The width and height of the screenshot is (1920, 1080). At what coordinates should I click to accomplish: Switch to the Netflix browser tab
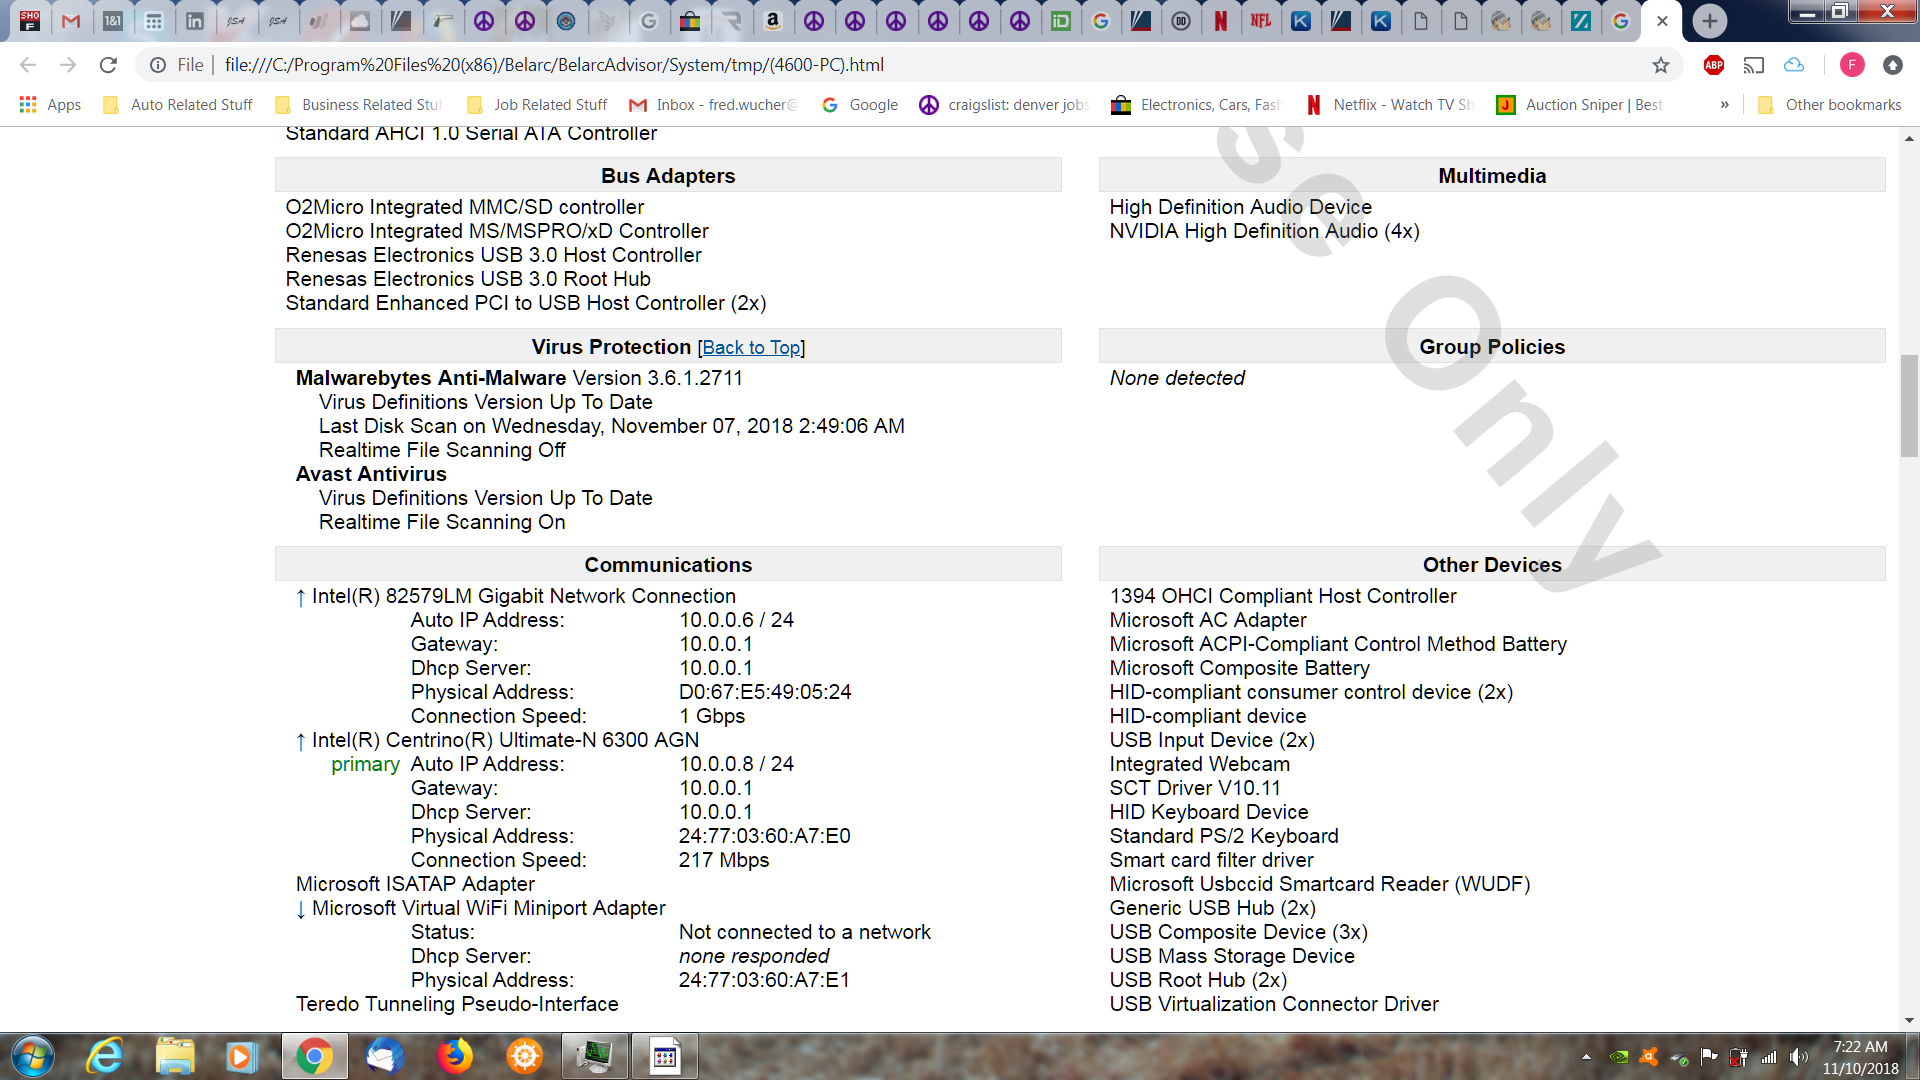pos(1220,20)
